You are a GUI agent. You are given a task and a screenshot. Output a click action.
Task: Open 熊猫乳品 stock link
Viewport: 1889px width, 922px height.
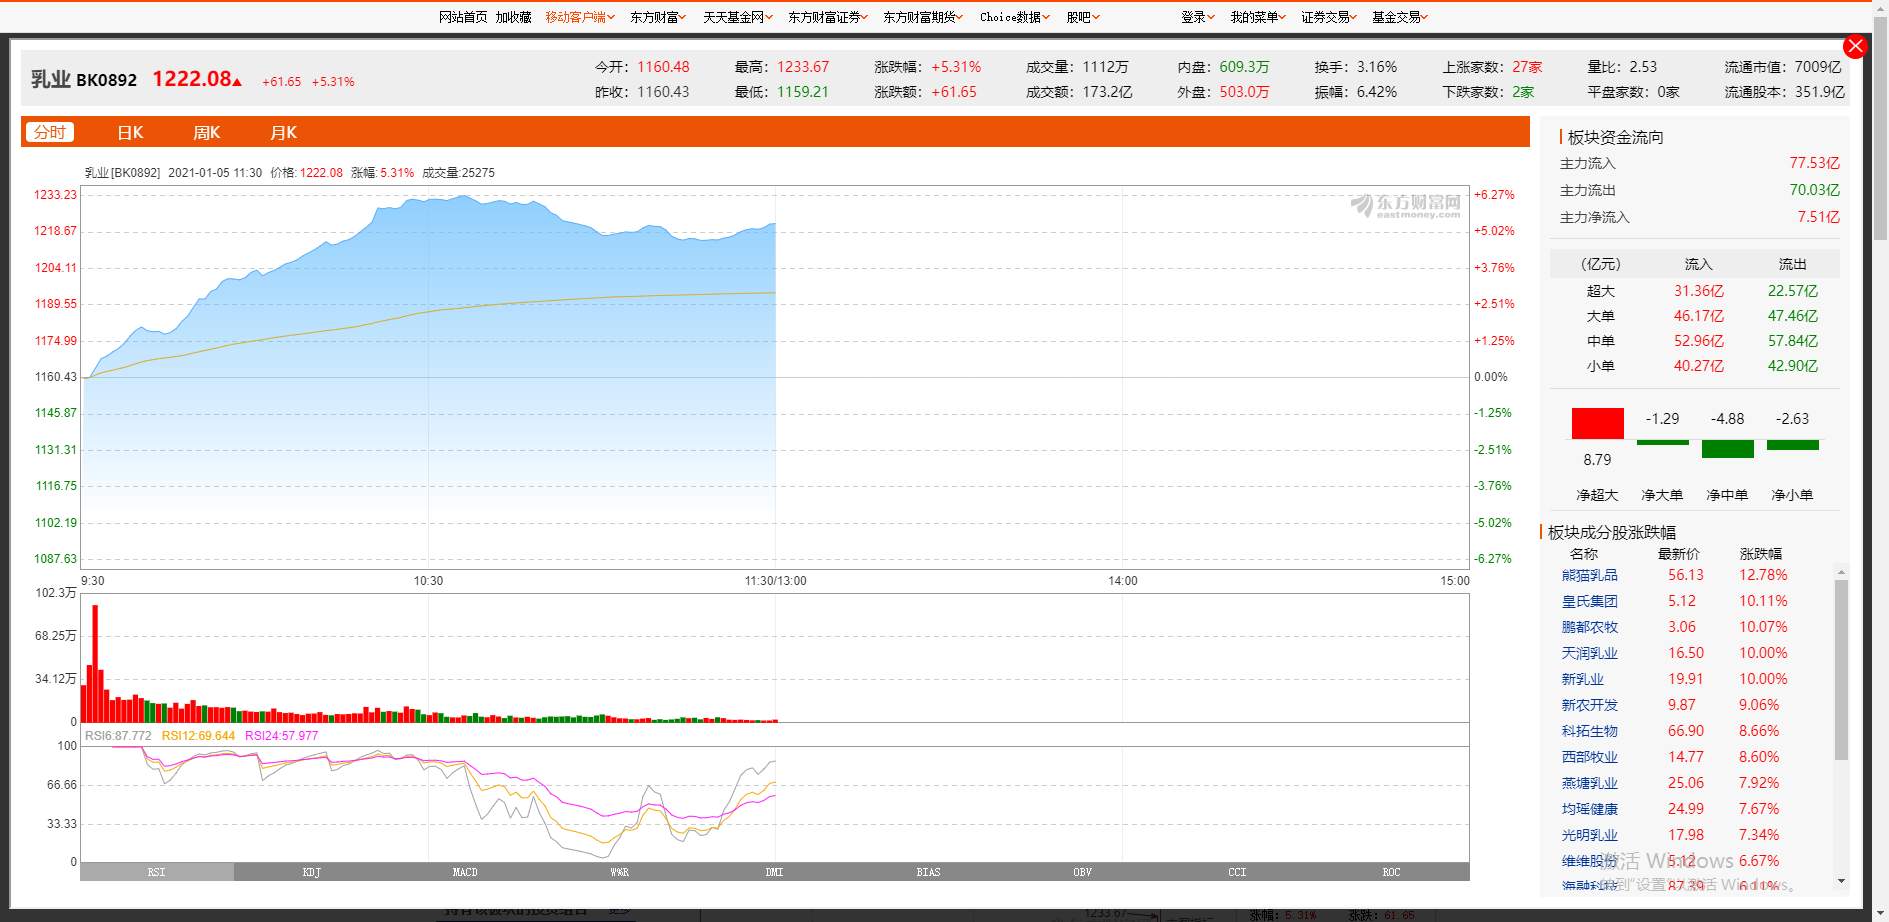(1589, 575)
